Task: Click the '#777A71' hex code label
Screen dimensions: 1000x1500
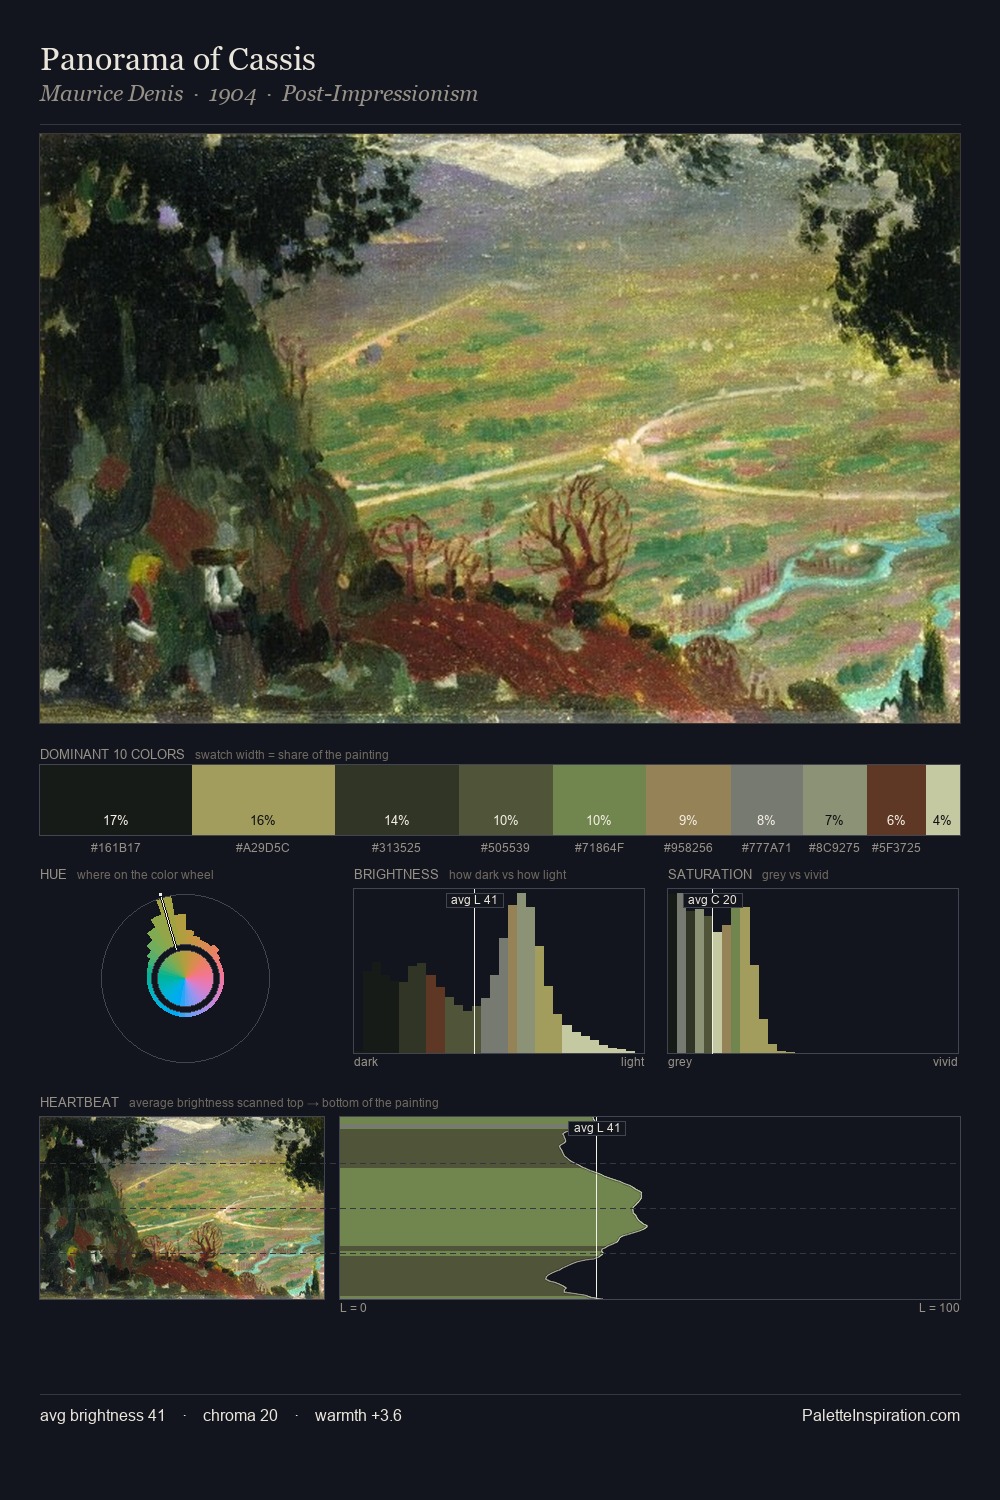Action: [767, 848]
